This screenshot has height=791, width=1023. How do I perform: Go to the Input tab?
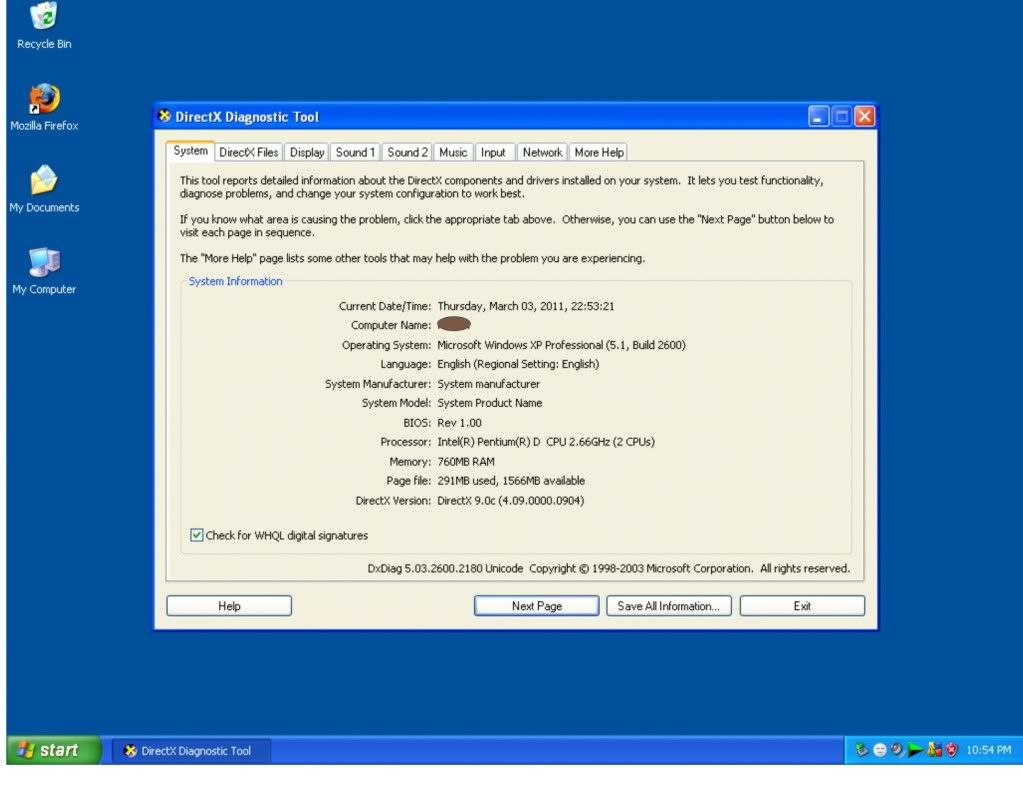click(x=493, y=152)
